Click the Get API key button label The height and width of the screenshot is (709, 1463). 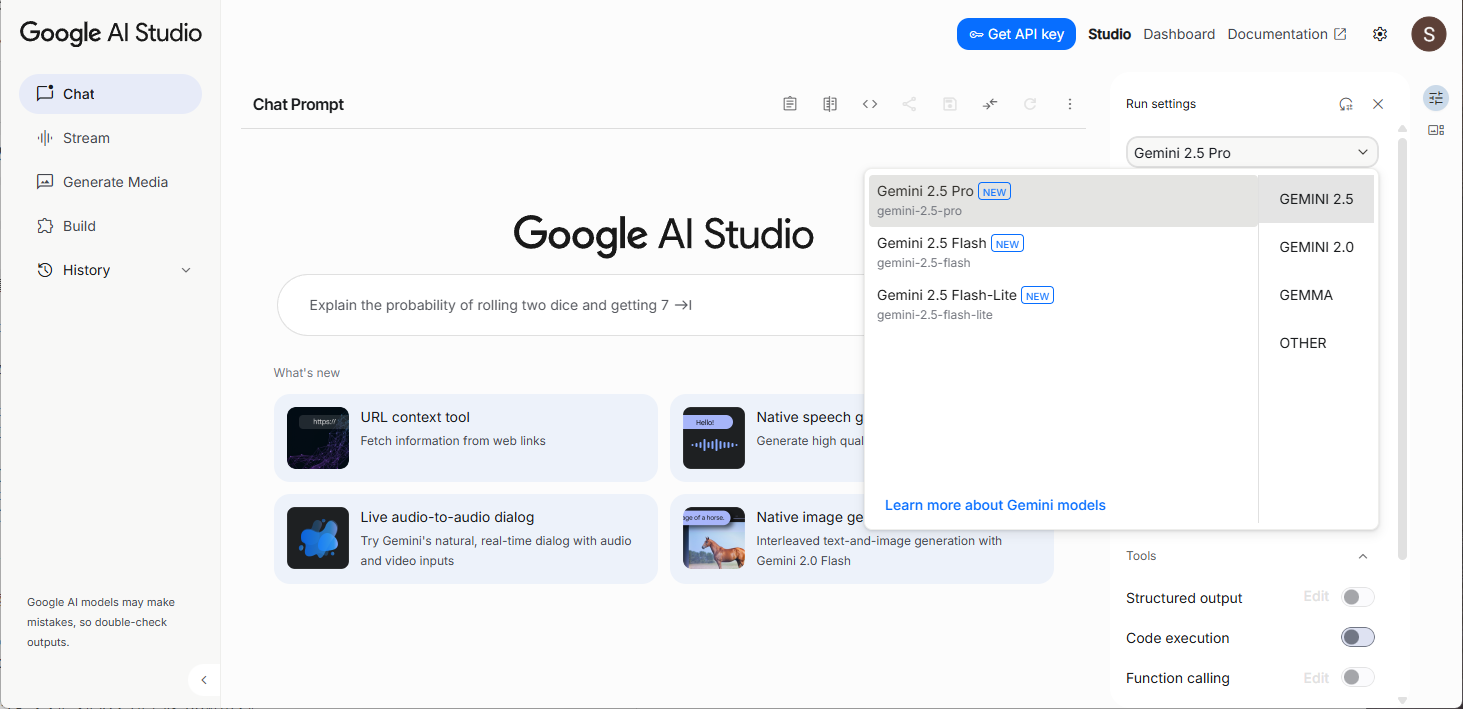(1026, 34)
